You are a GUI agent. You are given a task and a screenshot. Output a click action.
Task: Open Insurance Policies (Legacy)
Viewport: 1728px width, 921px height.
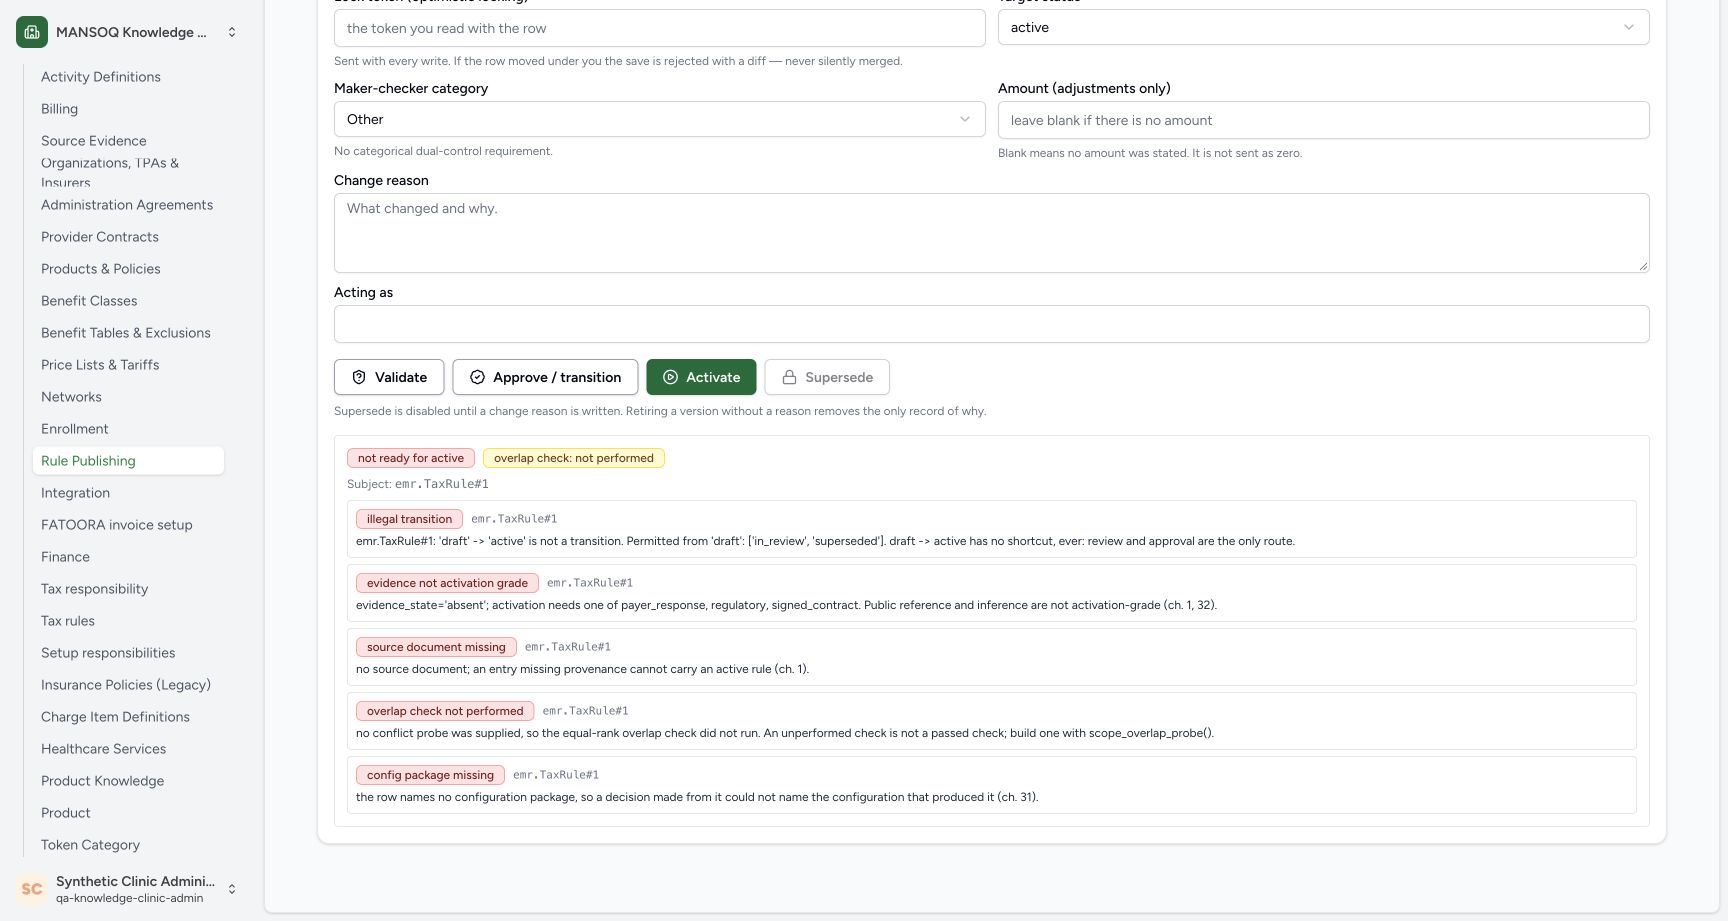click(126, 685)
